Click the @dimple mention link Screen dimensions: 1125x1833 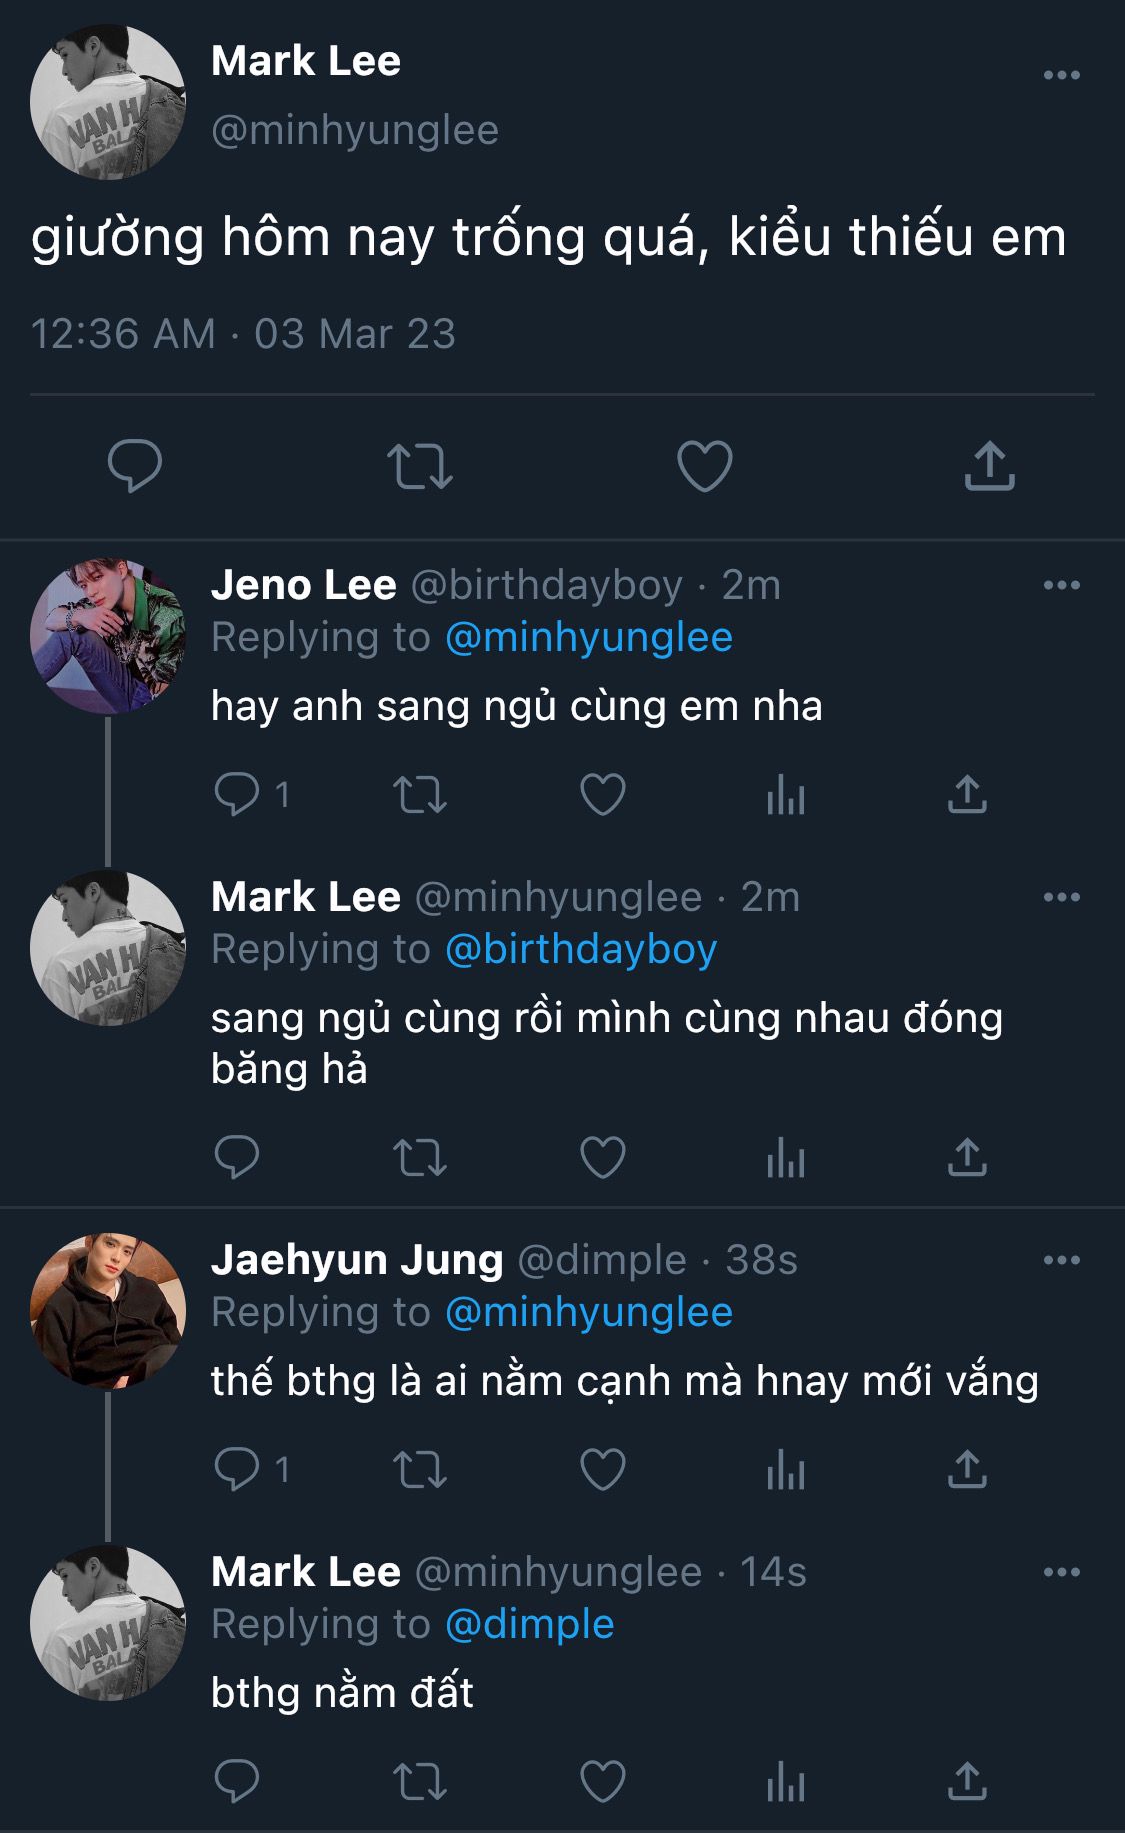[529, 1624]
